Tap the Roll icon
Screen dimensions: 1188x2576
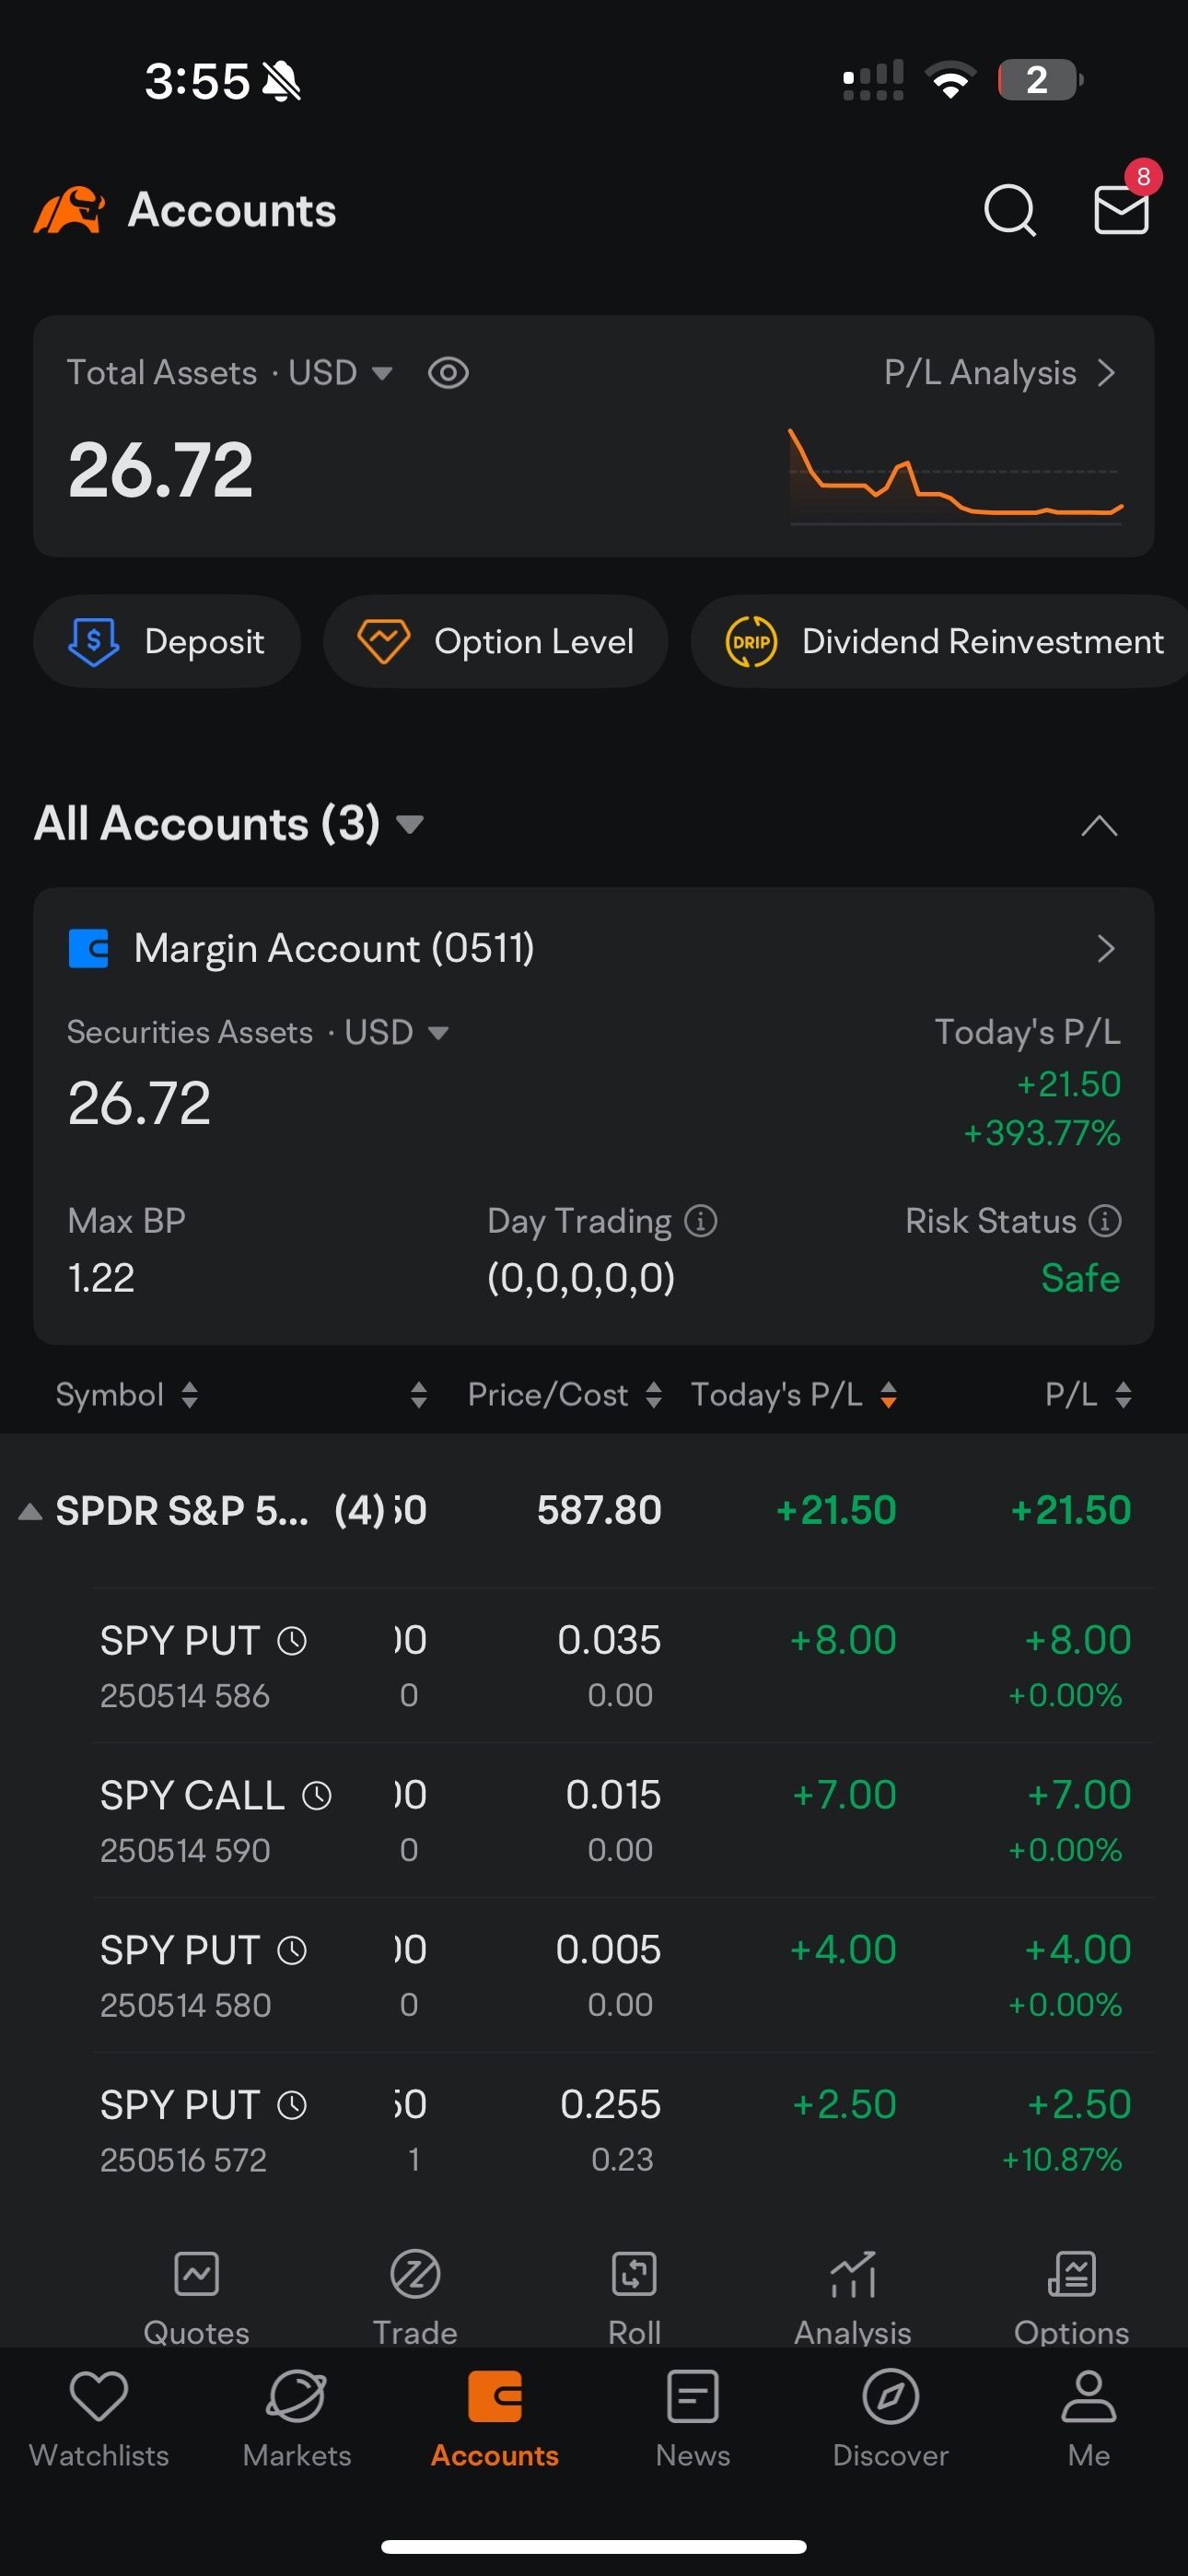634,2275
